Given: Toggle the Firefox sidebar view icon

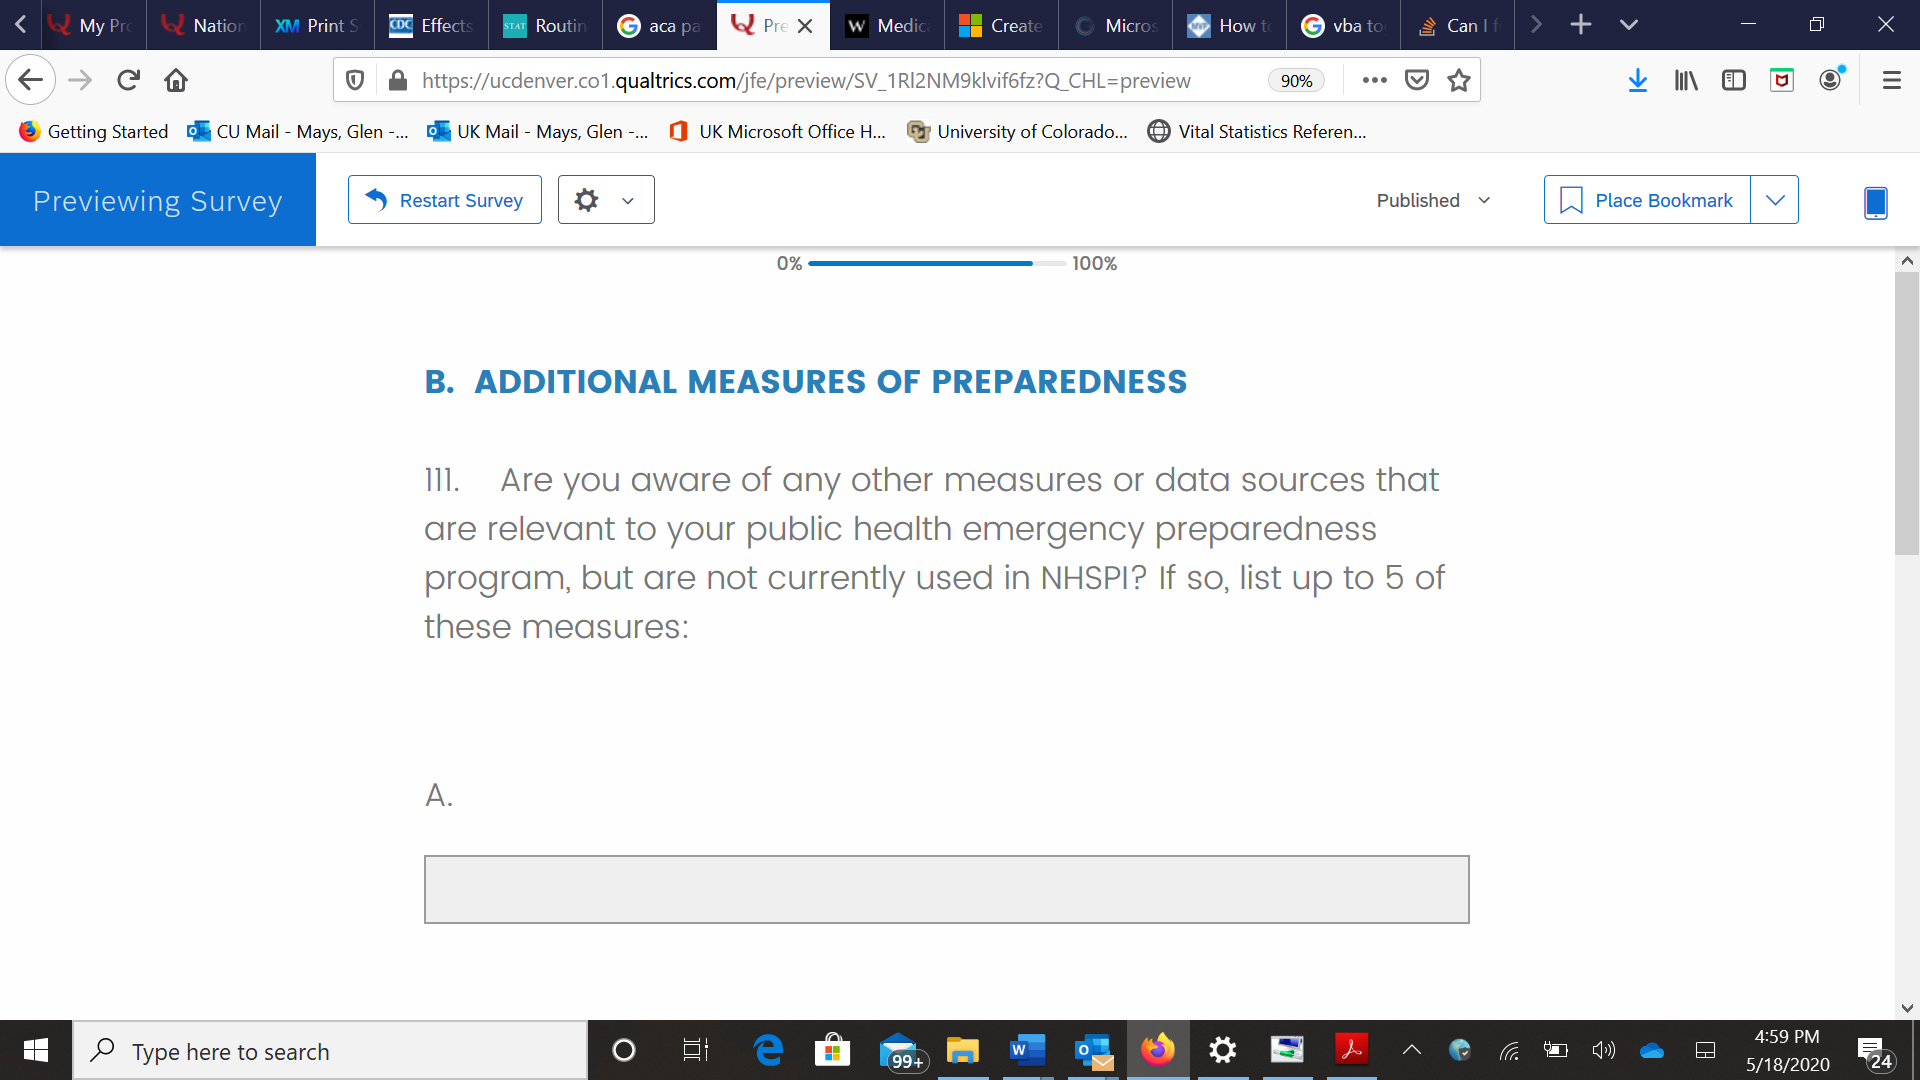Looking at the screenshot, I should 1733,80.
